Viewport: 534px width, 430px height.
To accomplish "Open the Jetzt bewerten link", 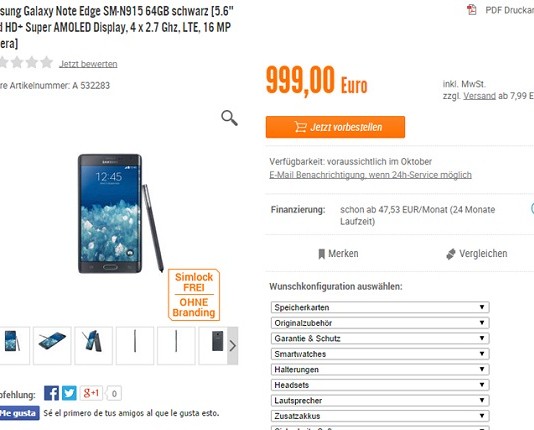I will pos(88,64).
